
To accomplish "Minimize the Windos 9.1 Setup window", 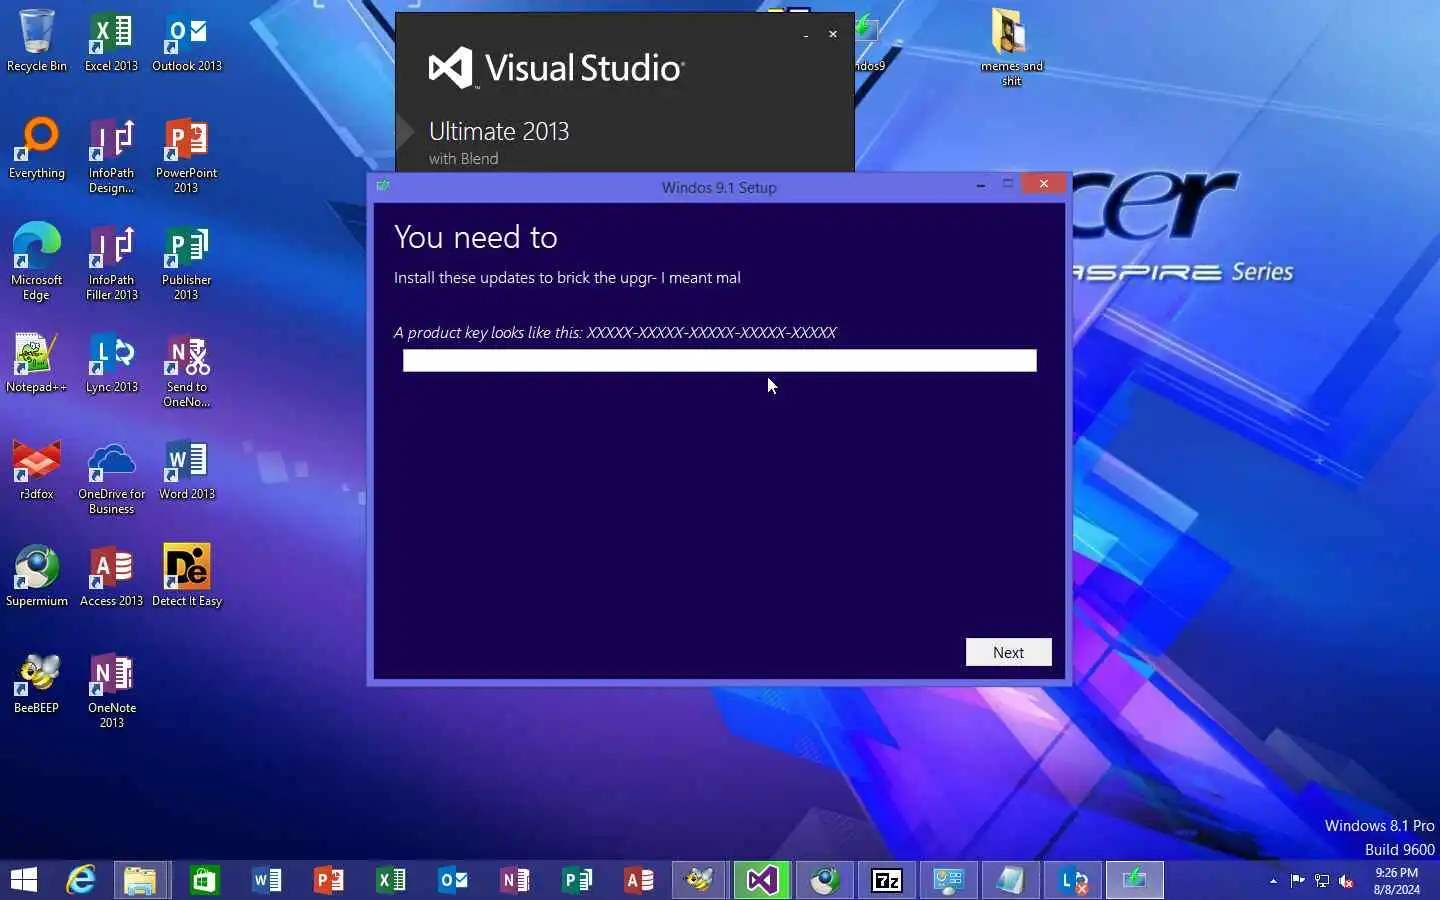I will click(981, 185).
